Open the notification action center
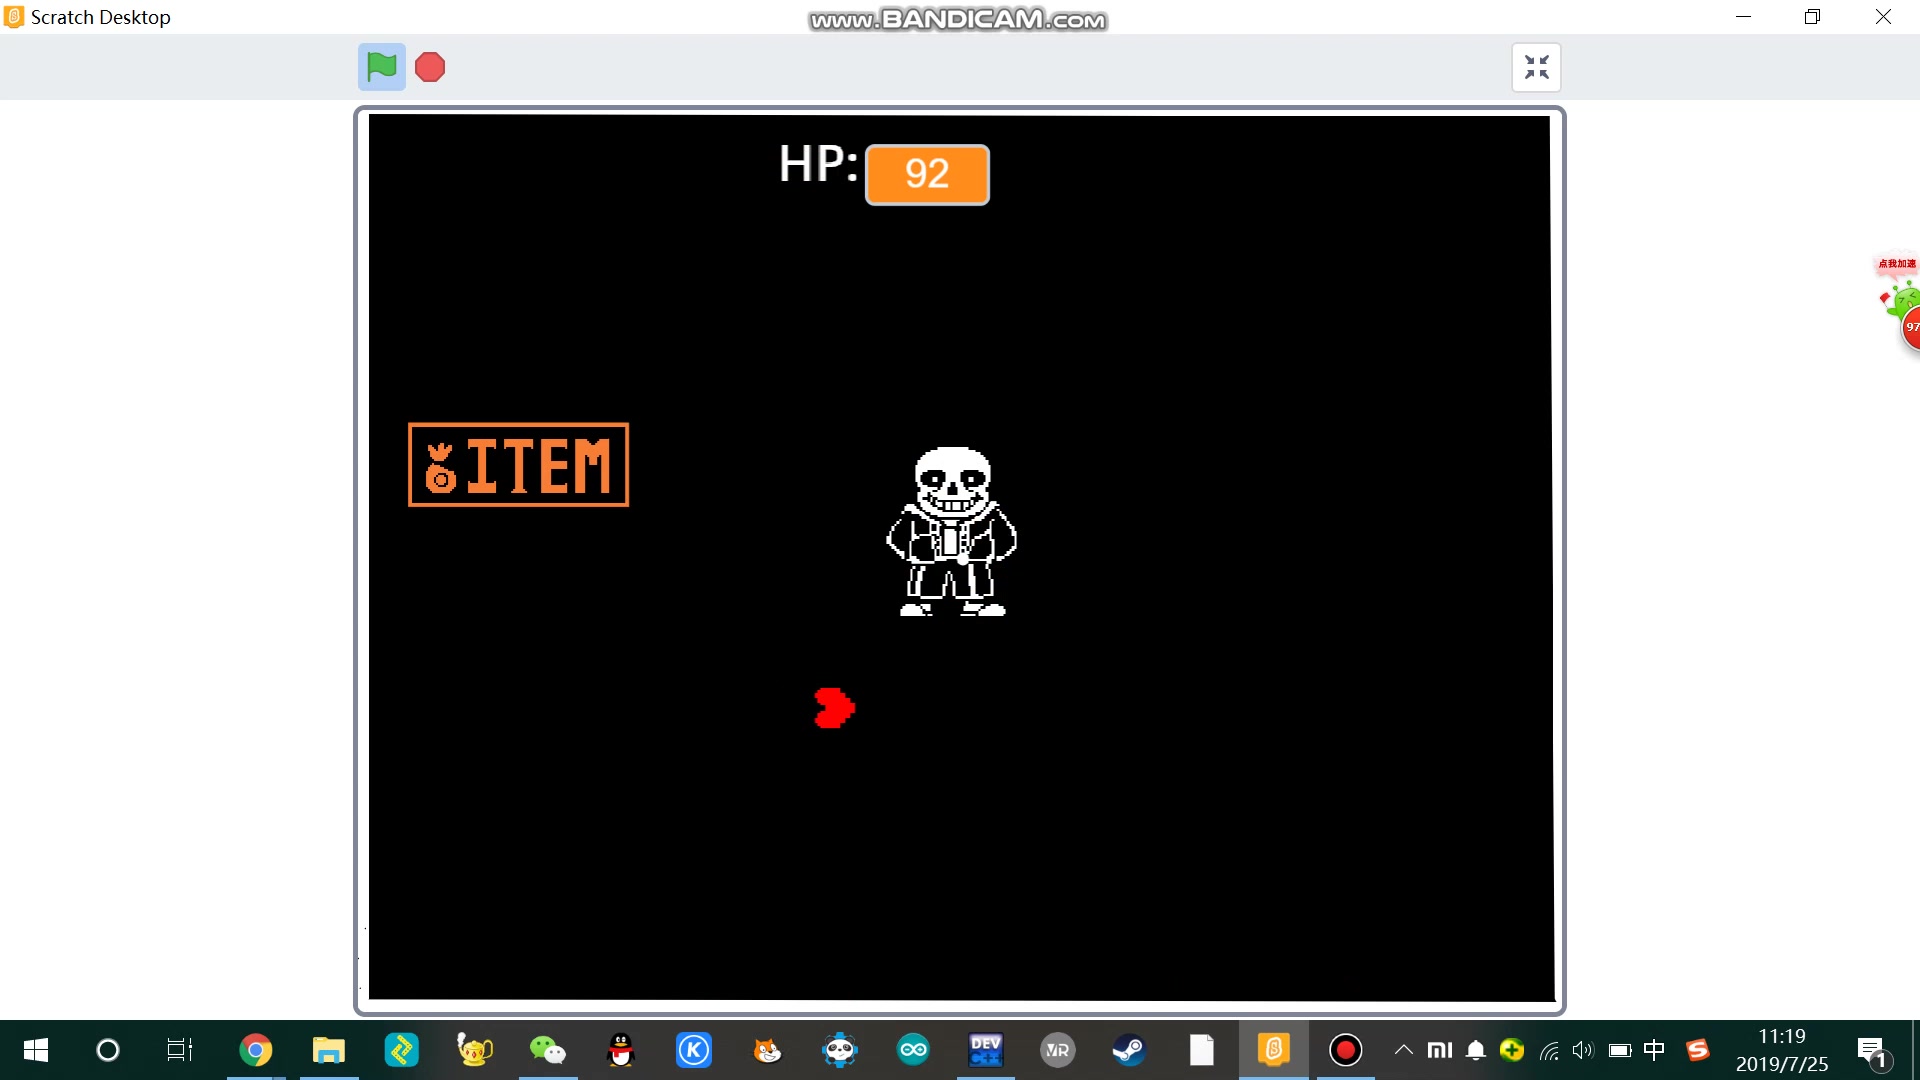Screen dimensions: 1920x1080 pyautogui.click(x=1871, y=1050)
